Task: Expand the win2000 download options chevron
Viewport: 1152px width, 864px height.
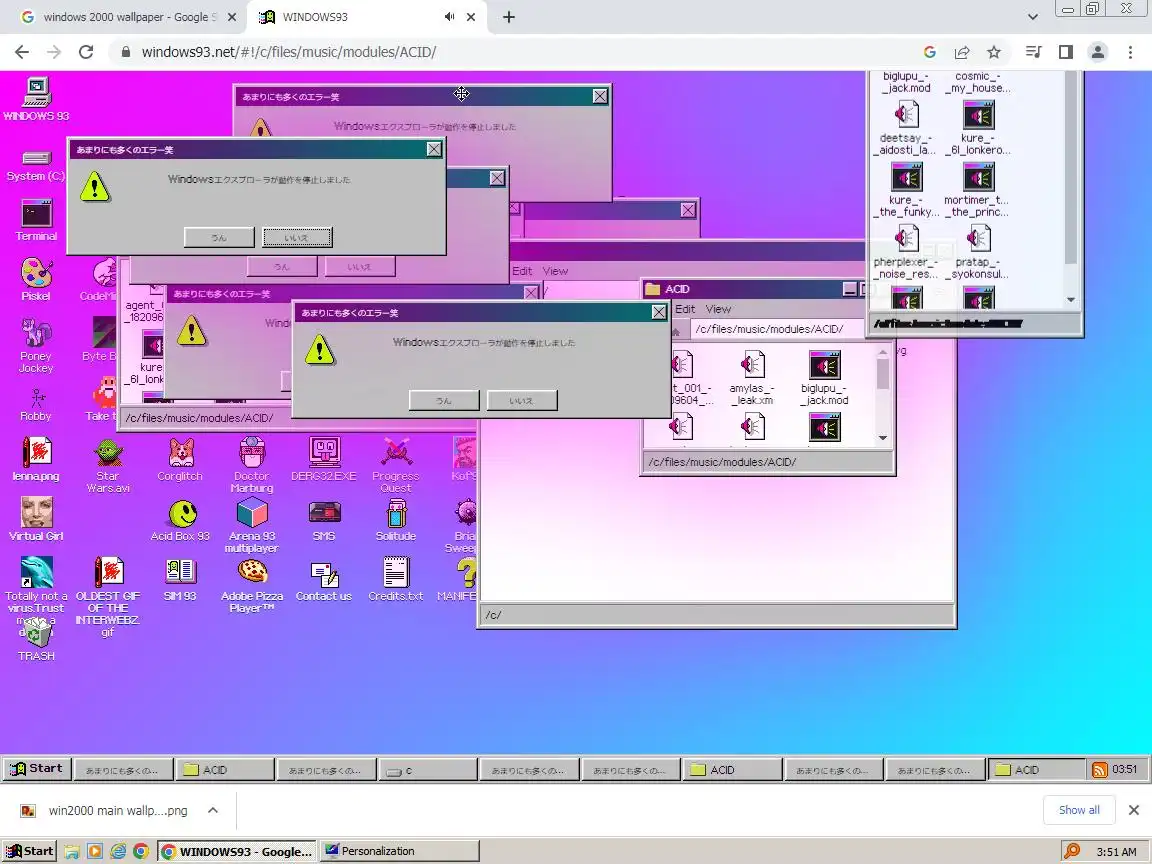Action: tap(213, 810)
